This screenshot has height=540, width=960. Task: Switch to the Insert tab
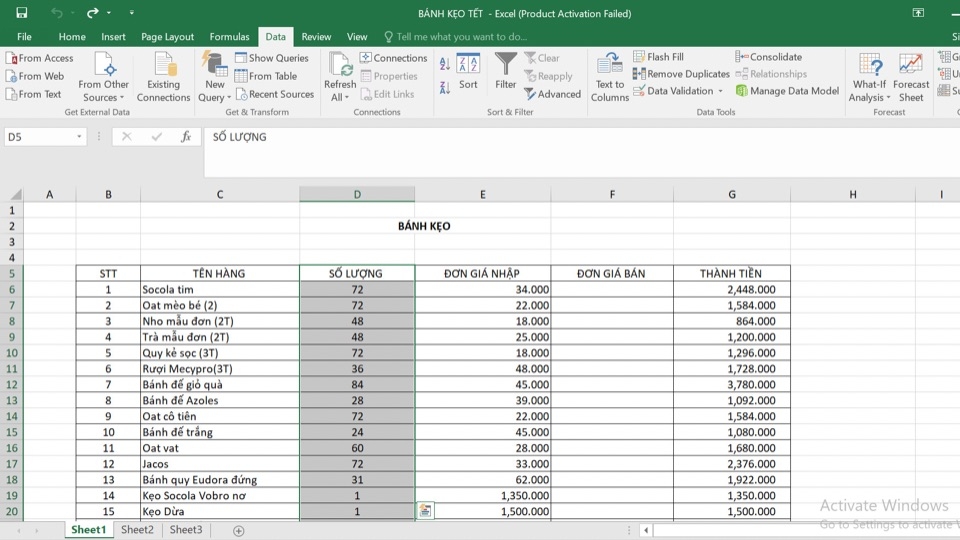click(x=113, y=37)
